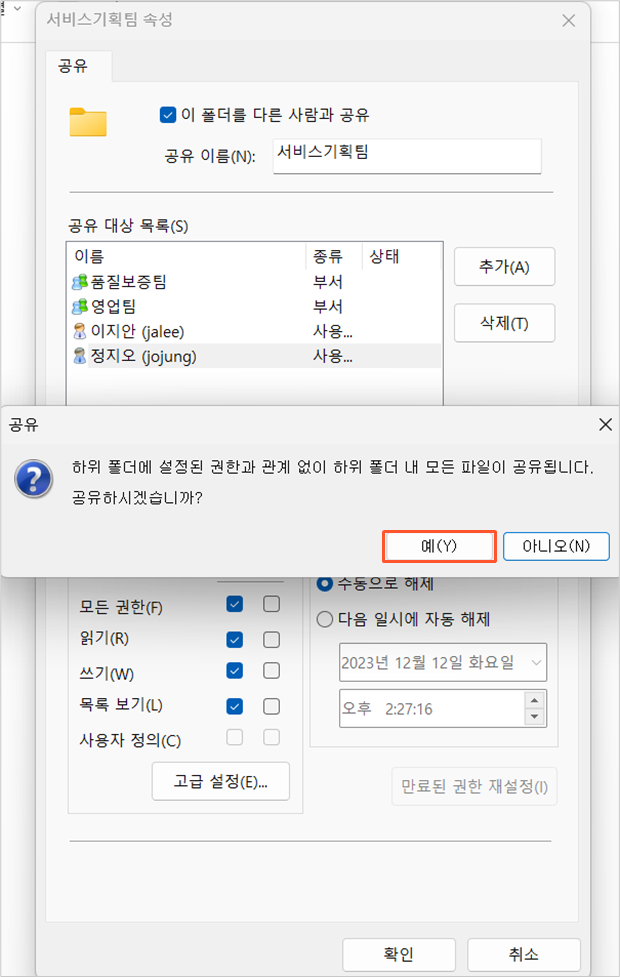Decrease time with the down spinner arrow

click(x=534, y=717)
